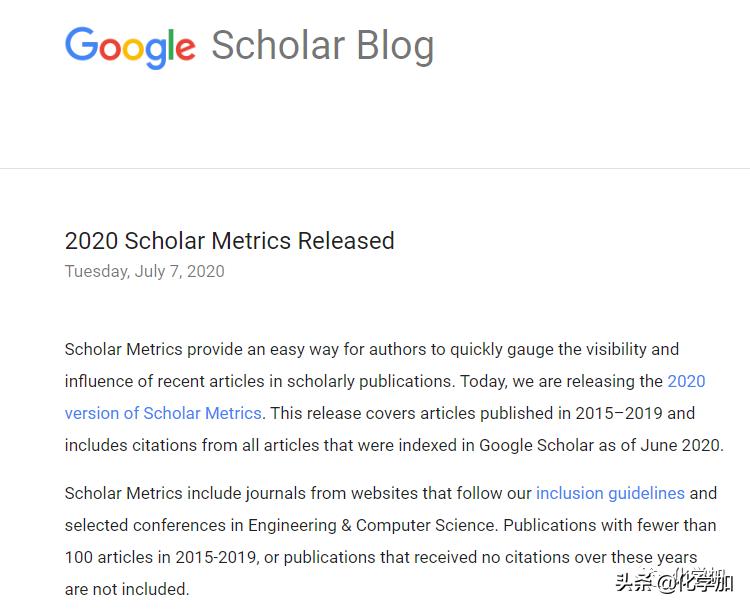Open the "inclusion guidelines" link

(x=610, y=493)
